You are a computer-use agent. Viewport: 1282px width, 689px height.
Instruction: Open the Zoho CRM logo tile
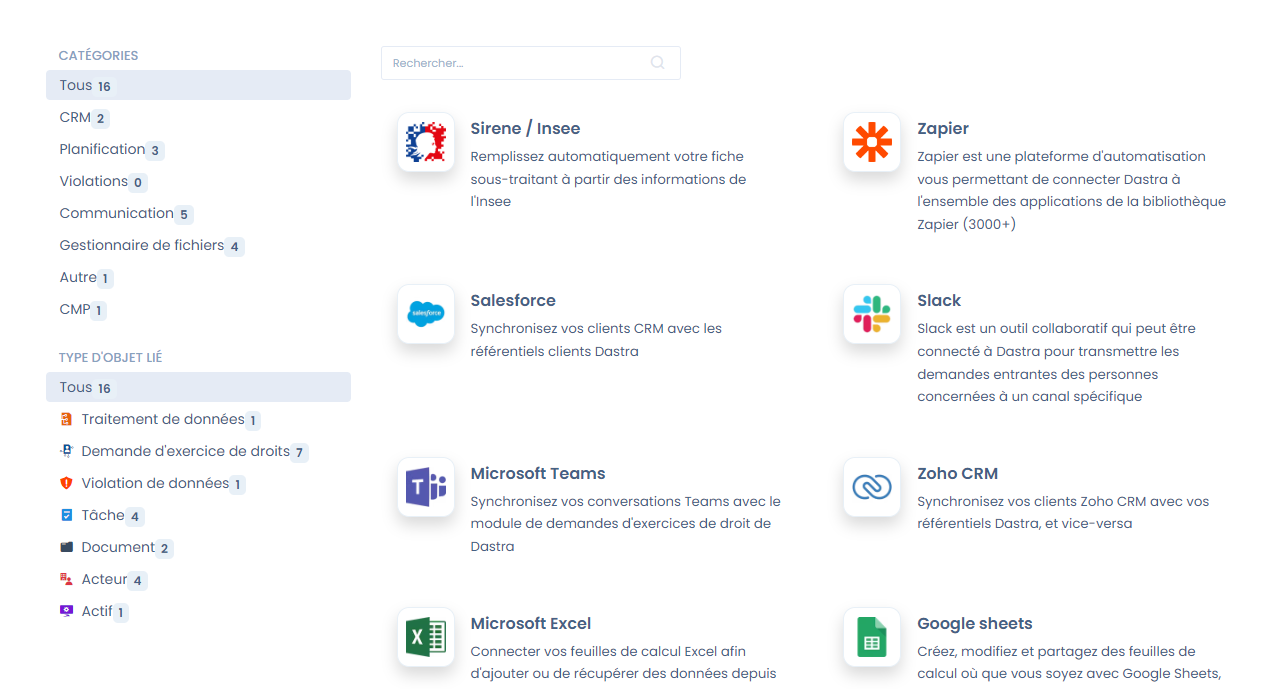(872, 487)
